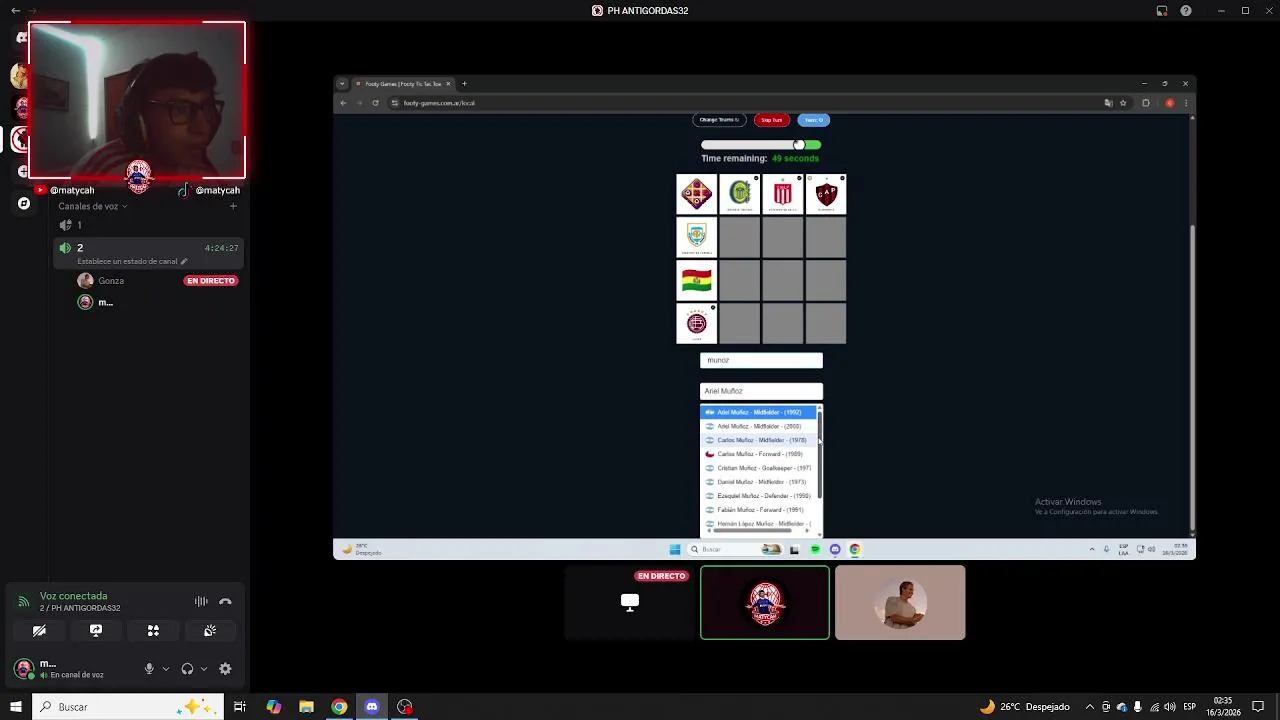This screenshot has height=720, width=1280.
Task: Click the Patronato CAP crest cell
Action: 826,194
